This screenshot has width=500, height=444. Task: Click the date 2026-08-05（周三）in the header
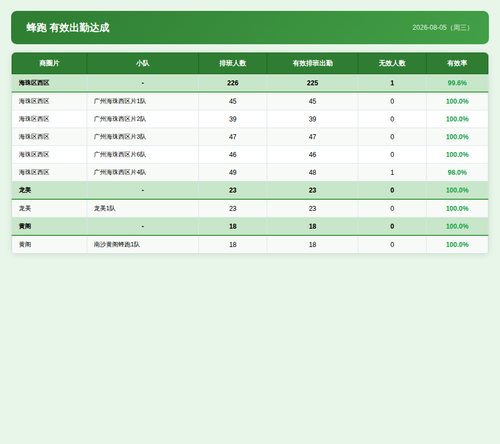(441, 28)
